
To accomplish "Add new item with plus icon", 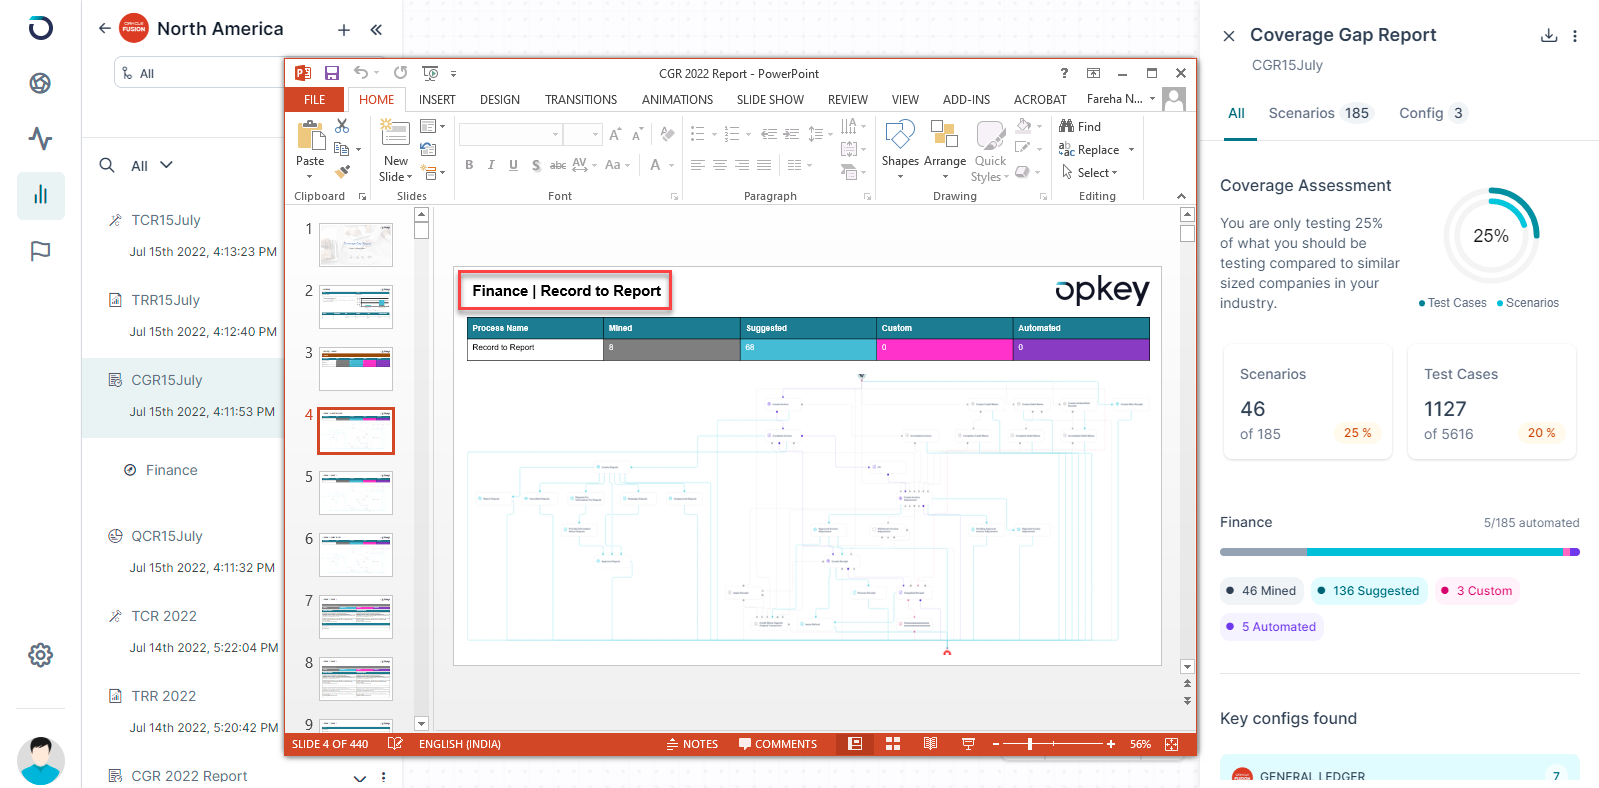I will pyautogui.click(x=344, y=30).
